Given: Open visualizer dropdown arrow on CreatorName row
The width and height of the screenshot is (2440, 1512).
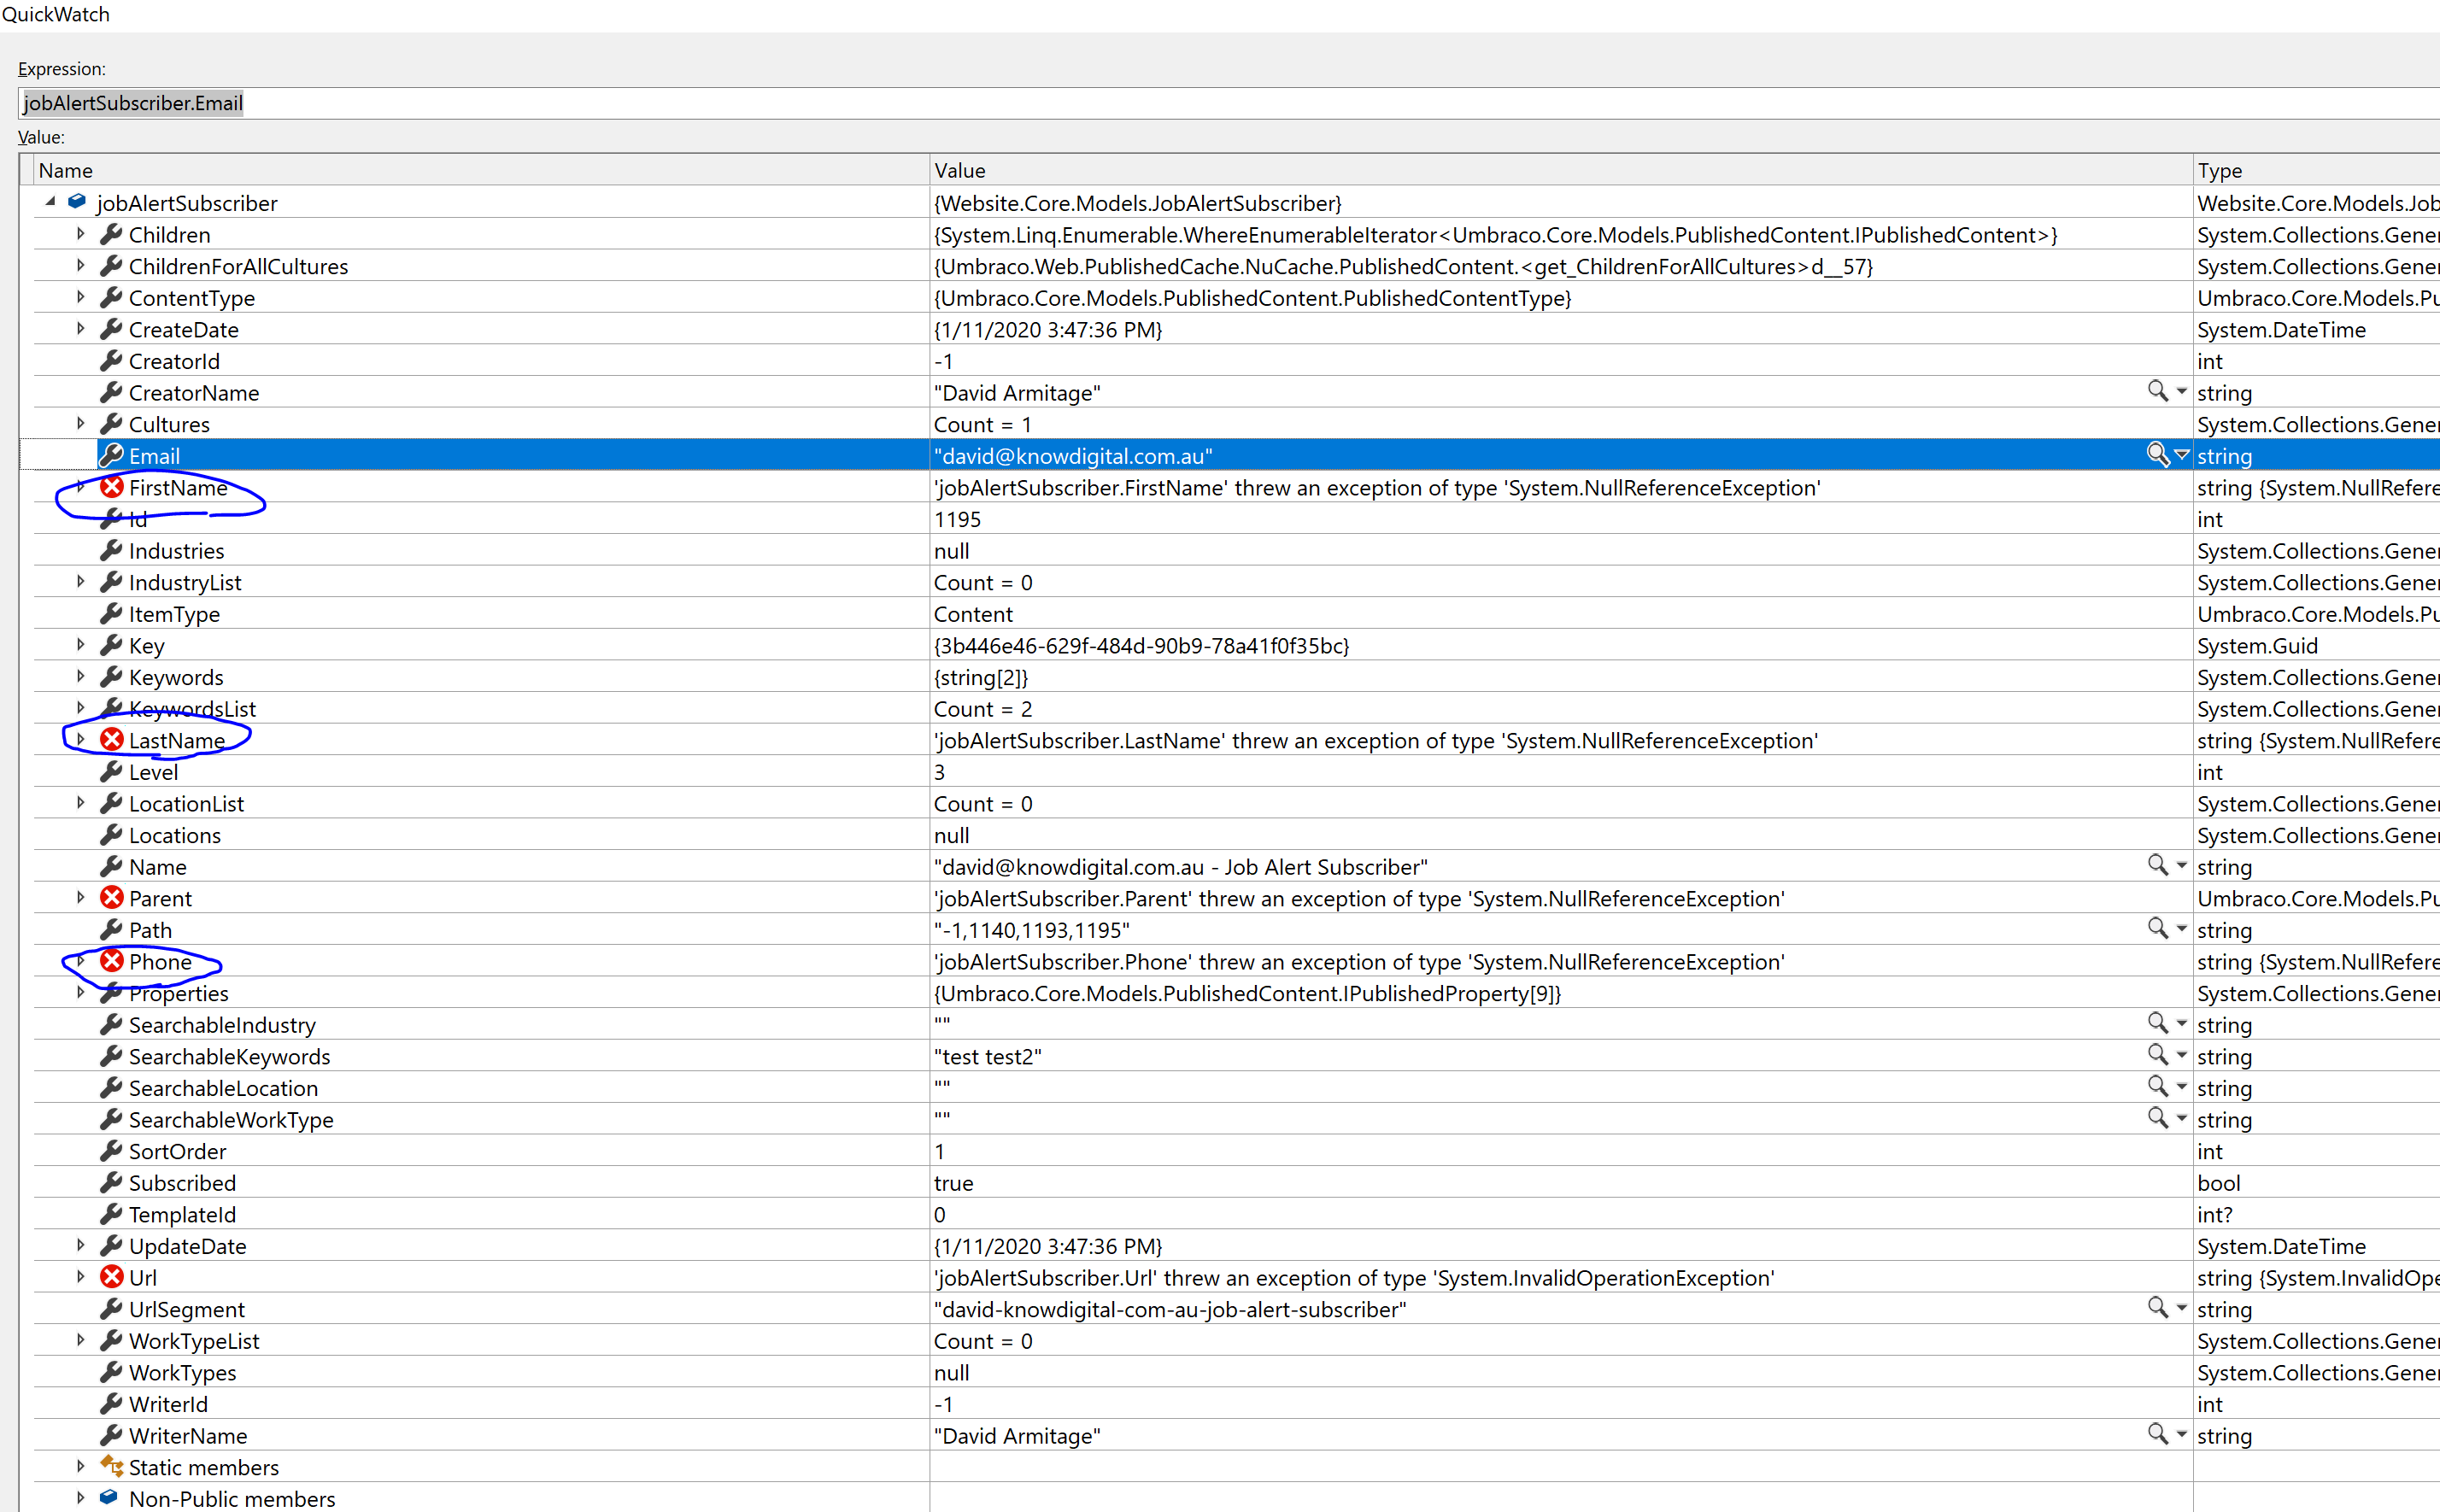Looking at the screenshot, I should pyautogui.click(x=2182, y=392).
